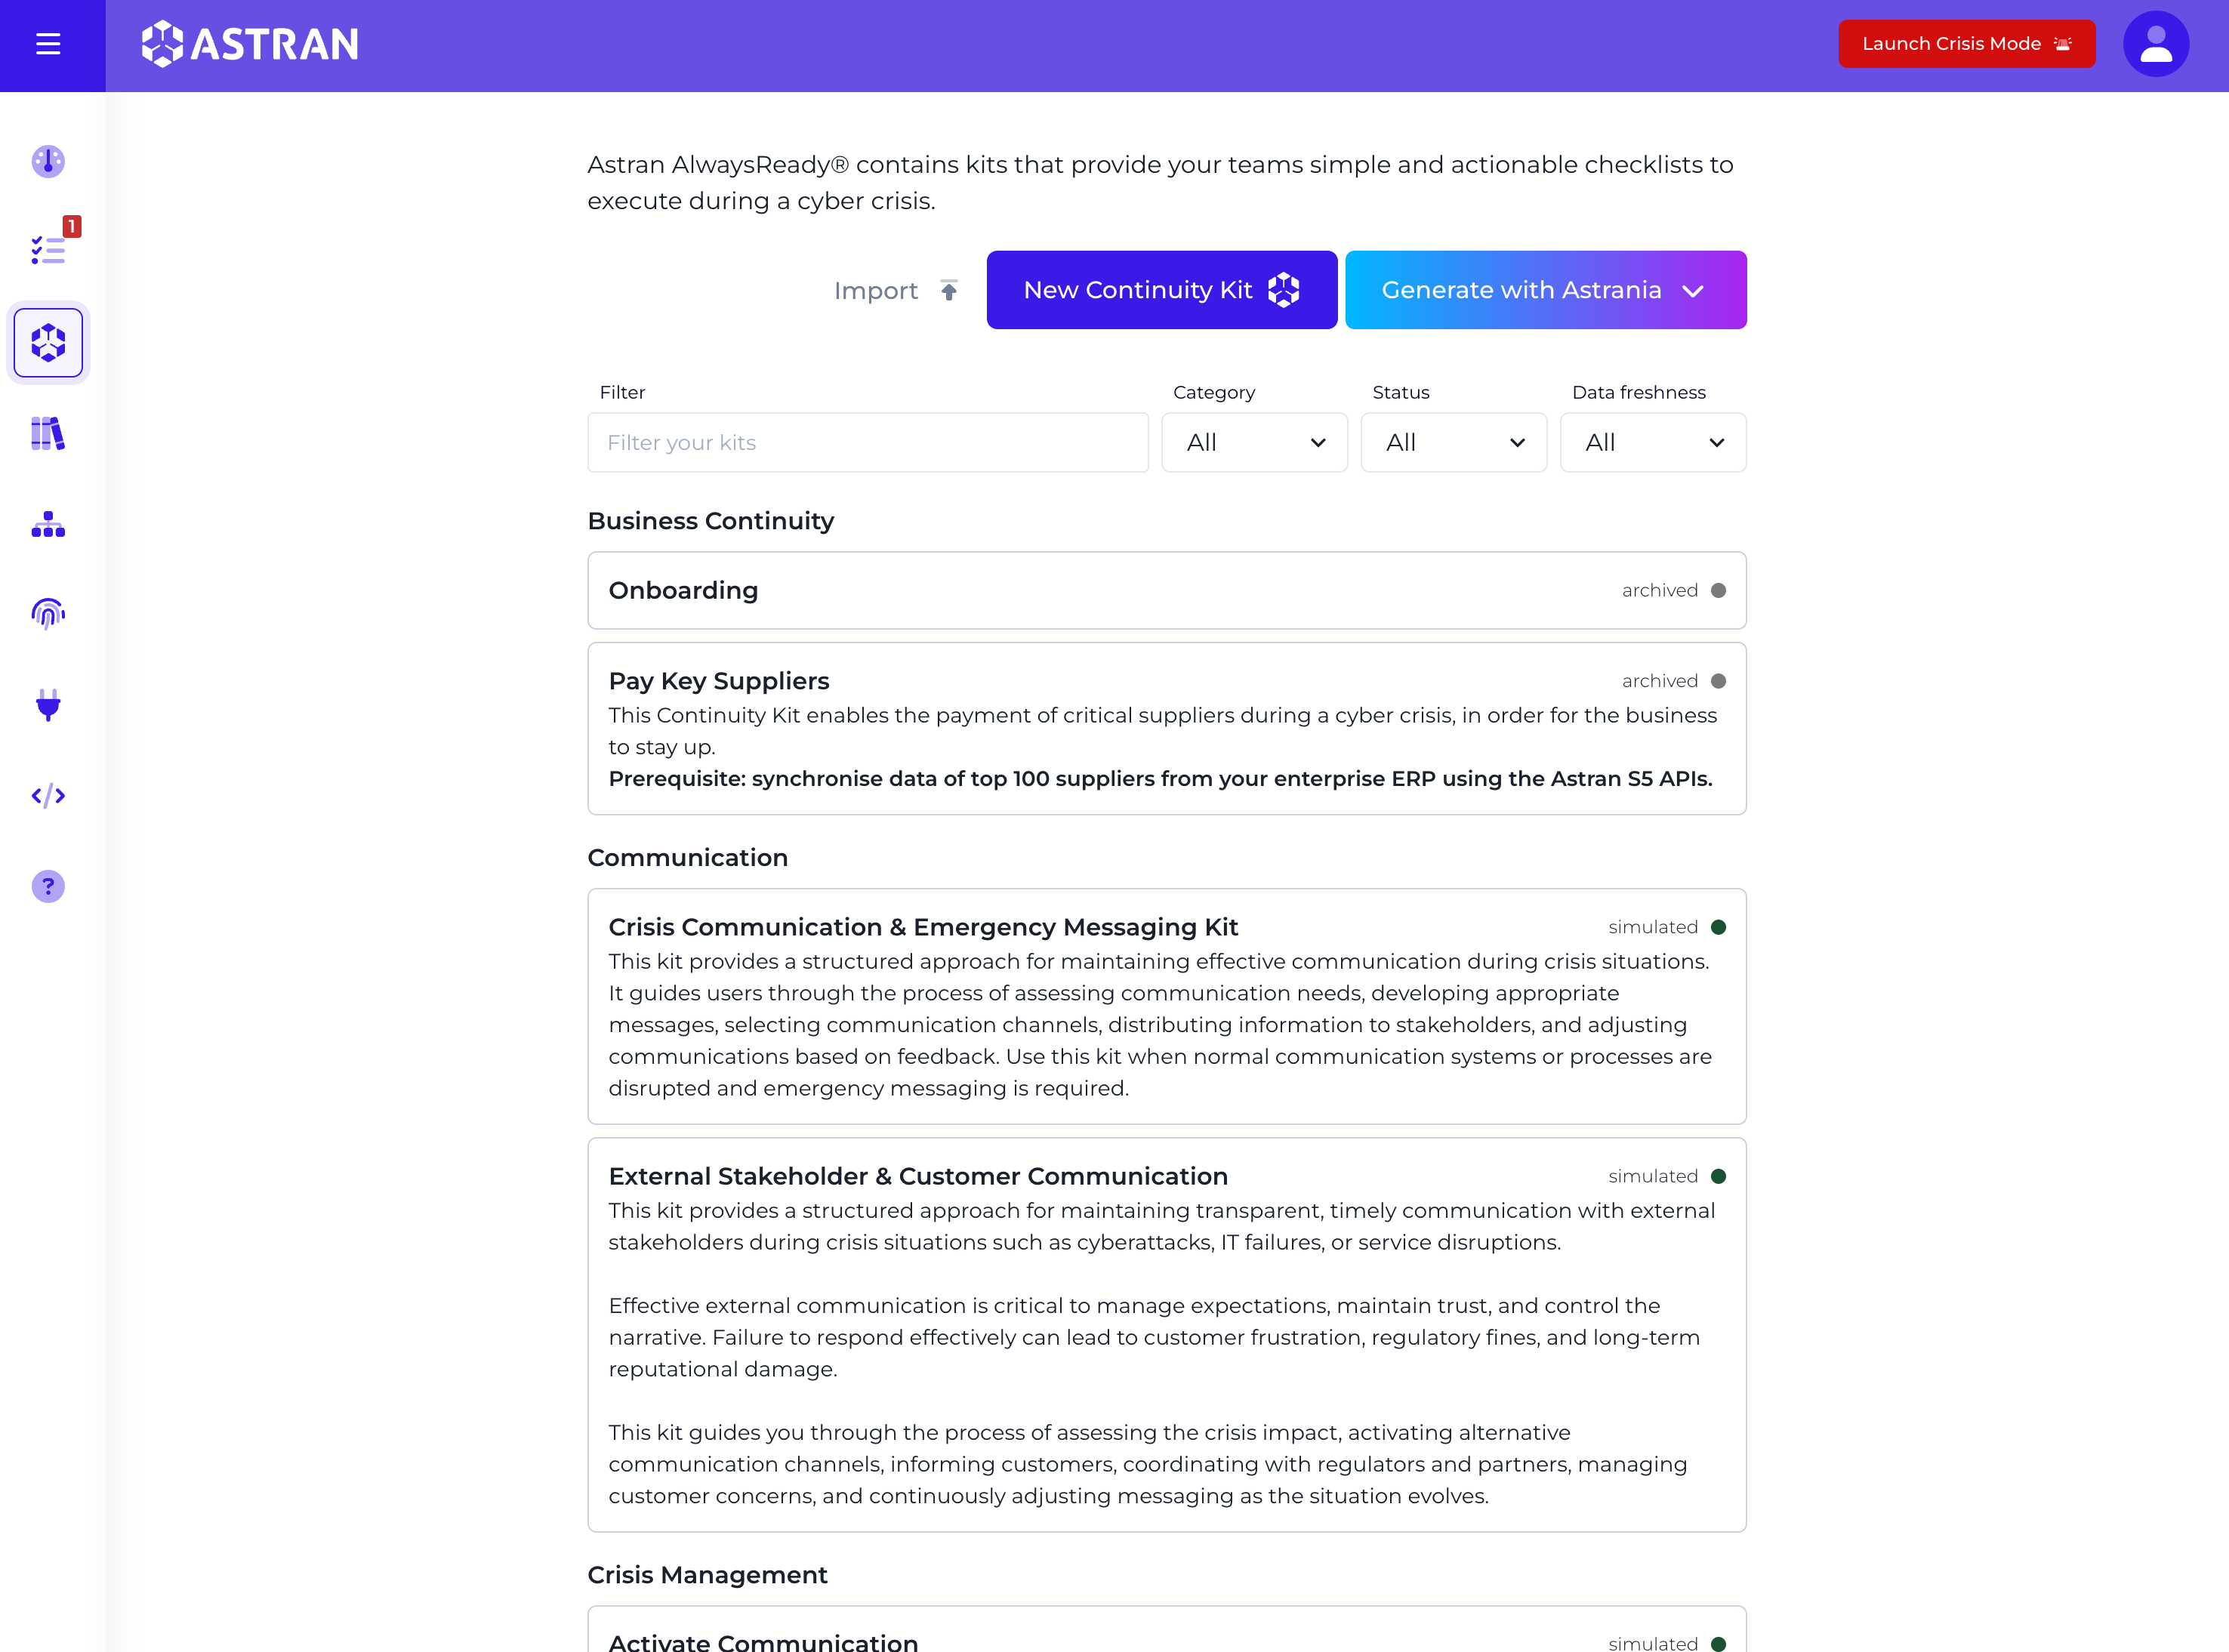Expand the Status dropdown
Viewport: 2229px width, 1652px height.
coord(1453,442)
